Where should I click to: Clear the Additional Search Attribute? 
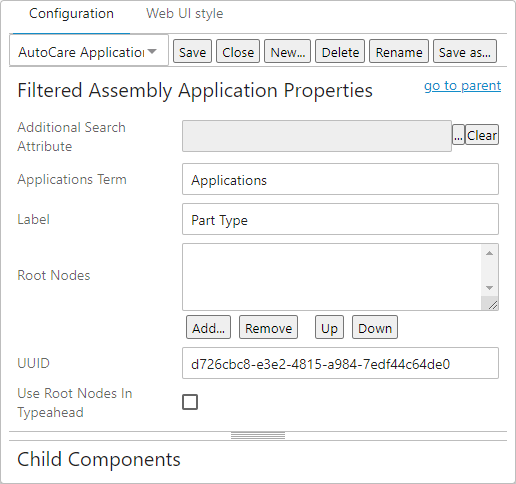[482, 135]
